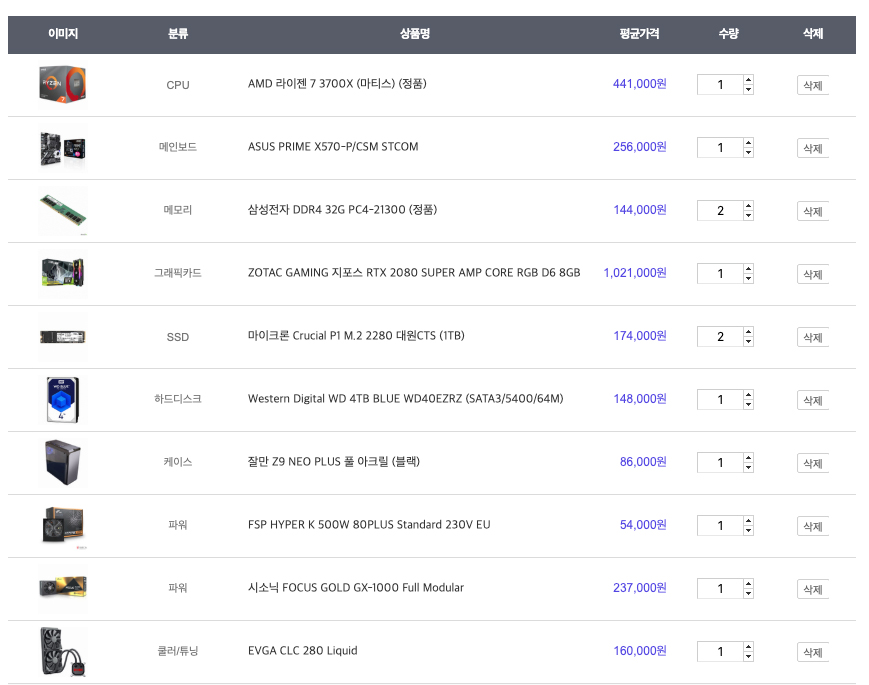
Task: Select the 1,021,000원 graphics card price
Action: 635,273
